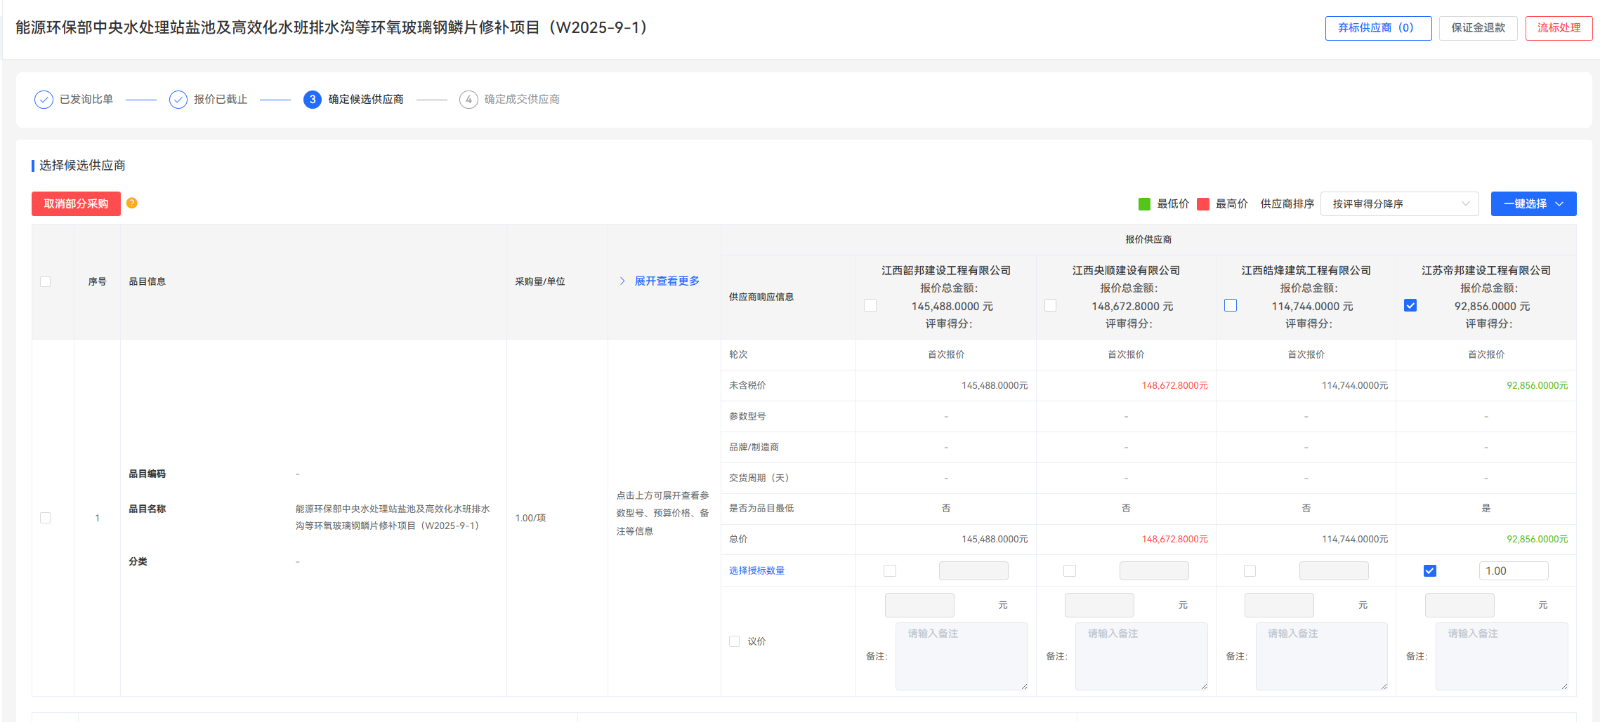1600x722 pixels.
Task: Open the 一键选择 dropdown button
Action: point(1533,204)
